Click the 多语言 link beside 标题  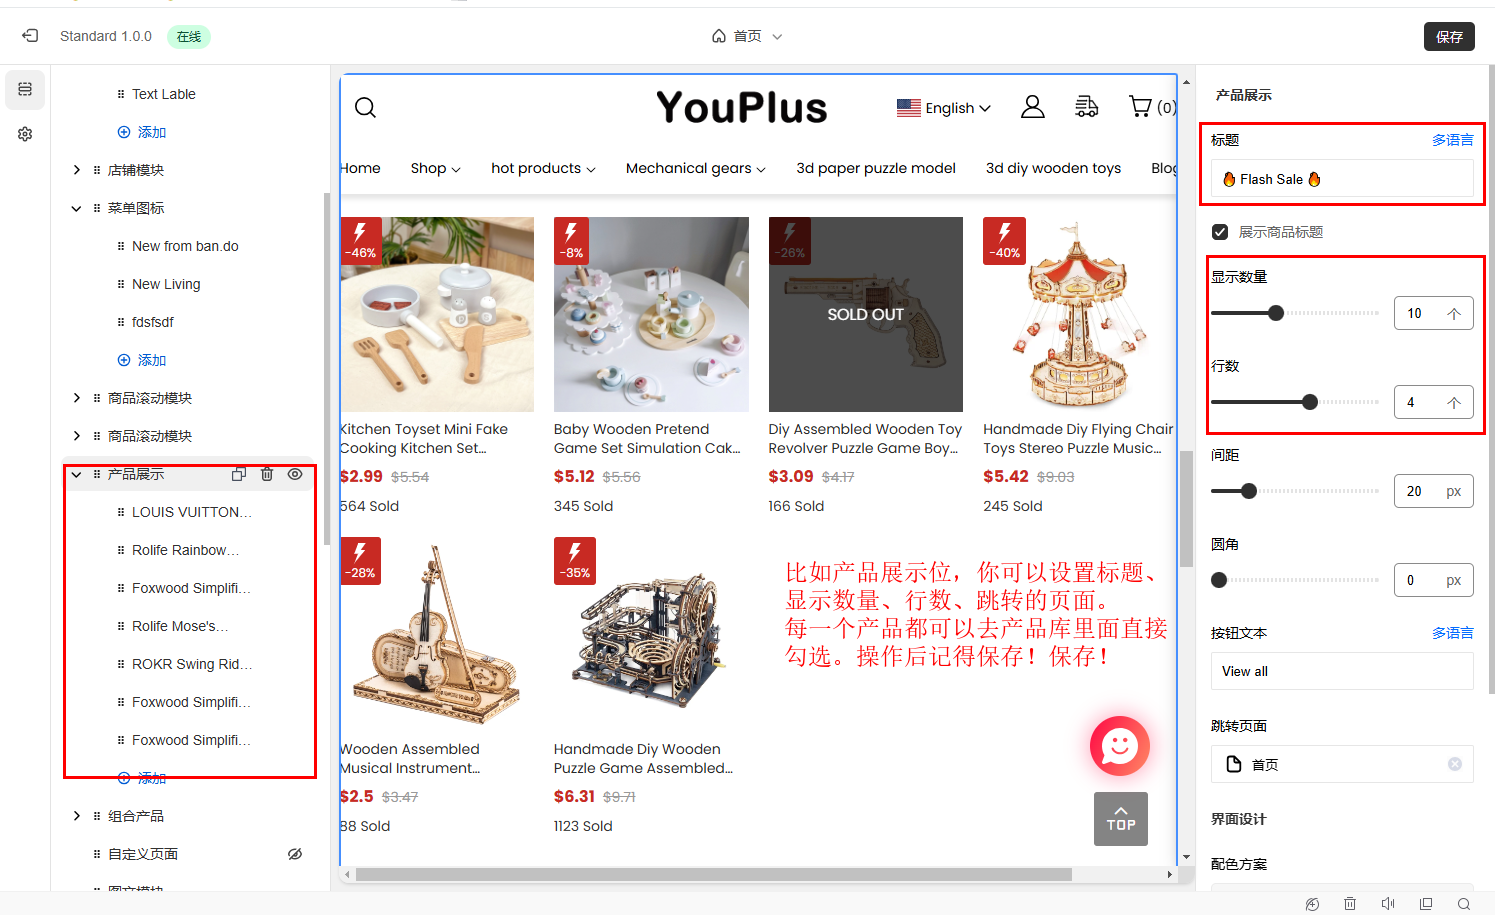tap(1452, 140)
